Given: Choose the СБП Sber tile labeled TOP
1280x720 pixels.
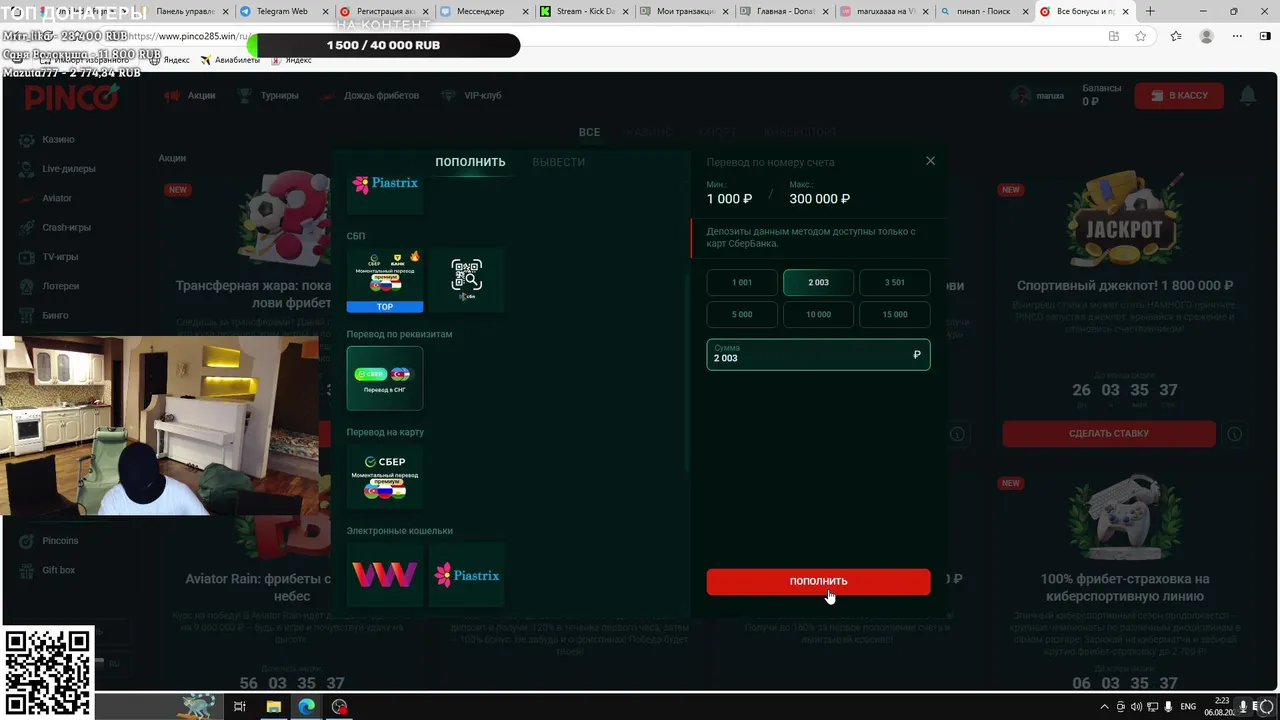Looking at the screenshot, I should (385, 280).
